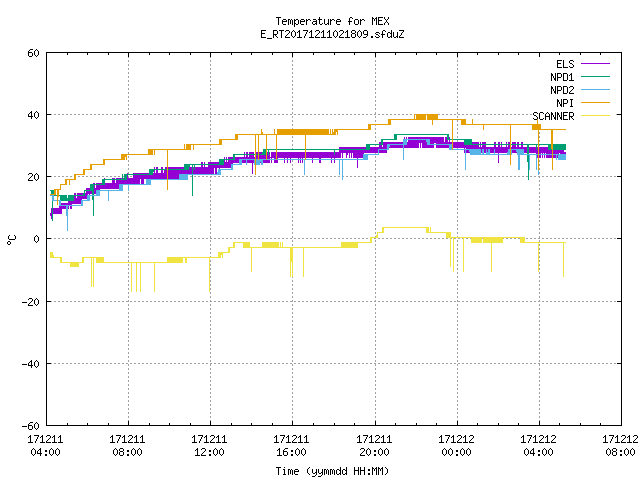Screen dimensions: 640x480
Task: Click the x-axis label 171211 16:00
Action: pos(291,446)
